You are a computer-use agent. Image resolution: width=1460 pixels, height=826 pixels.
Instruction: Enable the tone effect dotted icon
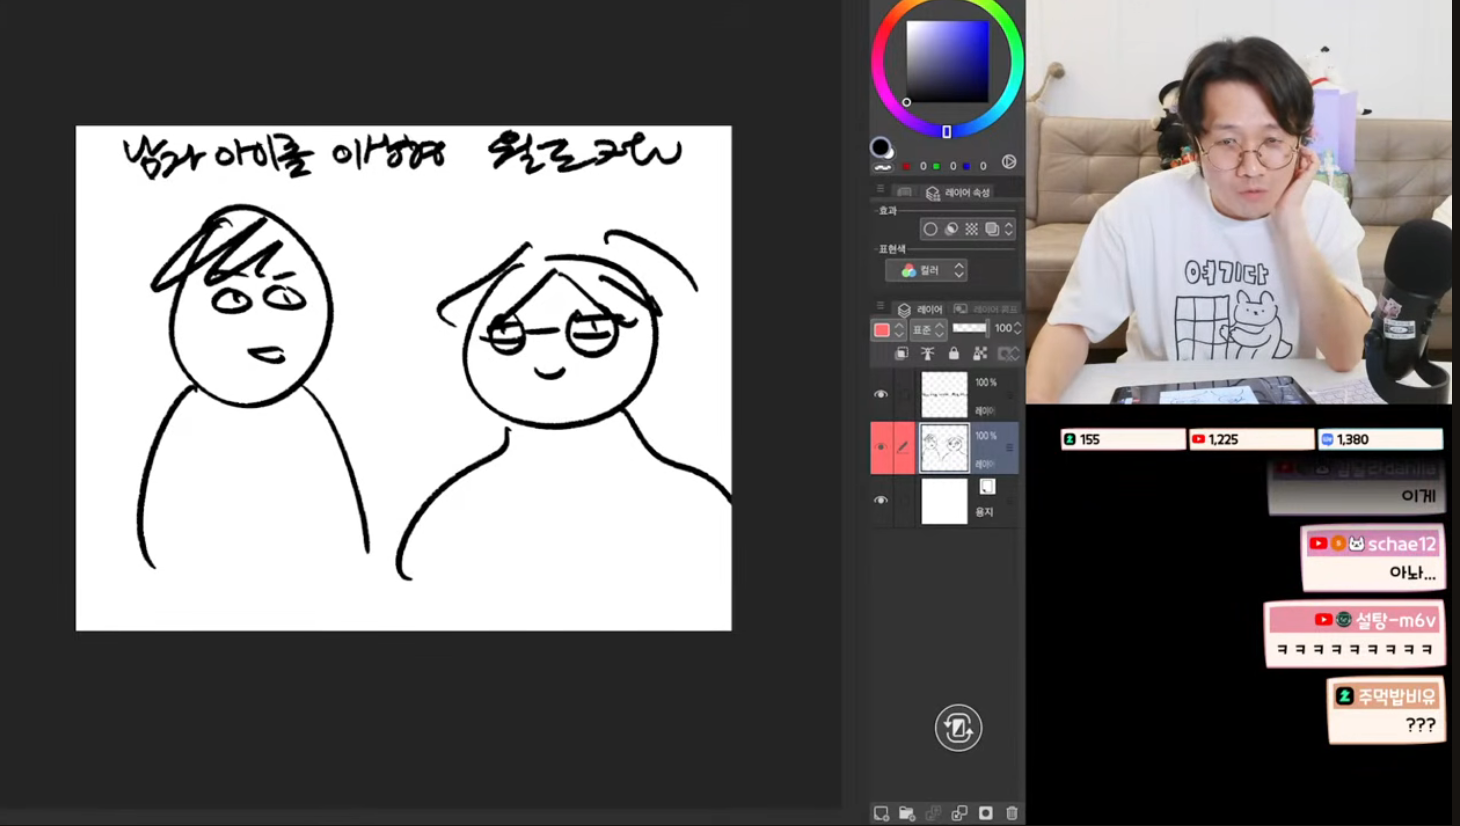[971, 229]
